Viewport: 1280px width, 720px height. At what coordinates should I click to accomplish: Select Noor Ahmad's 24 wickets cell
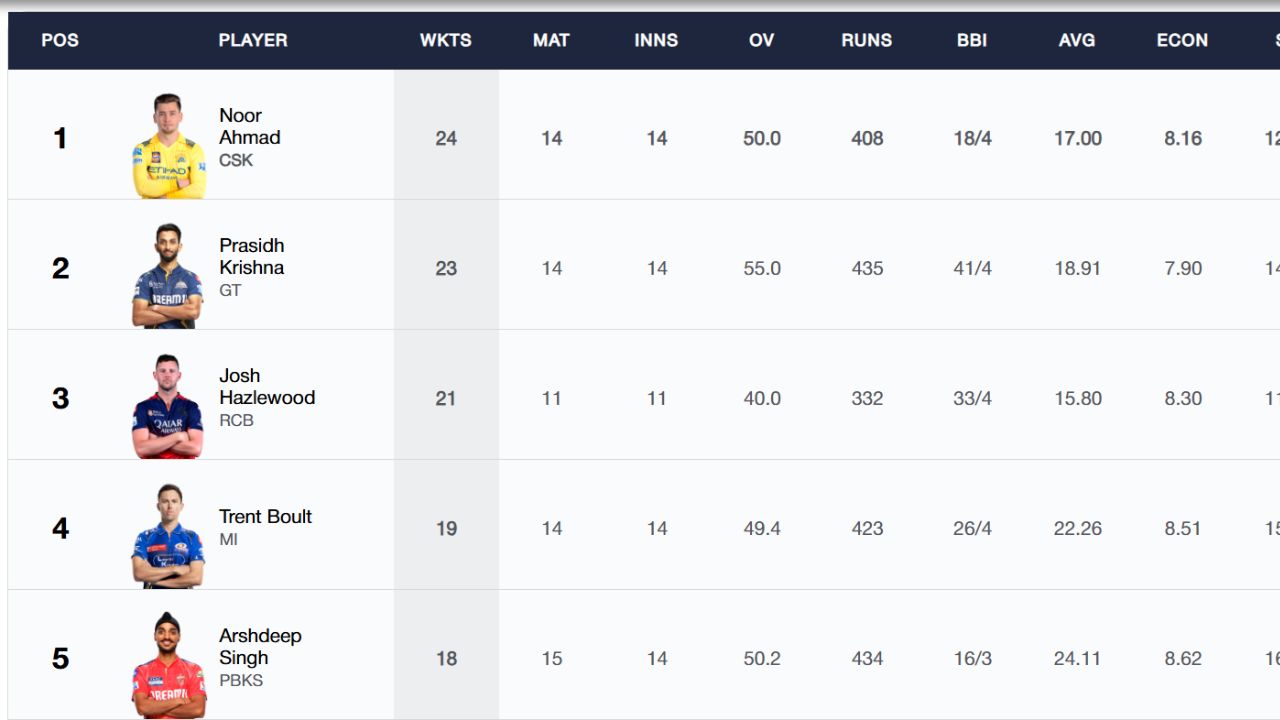(446, 138)
